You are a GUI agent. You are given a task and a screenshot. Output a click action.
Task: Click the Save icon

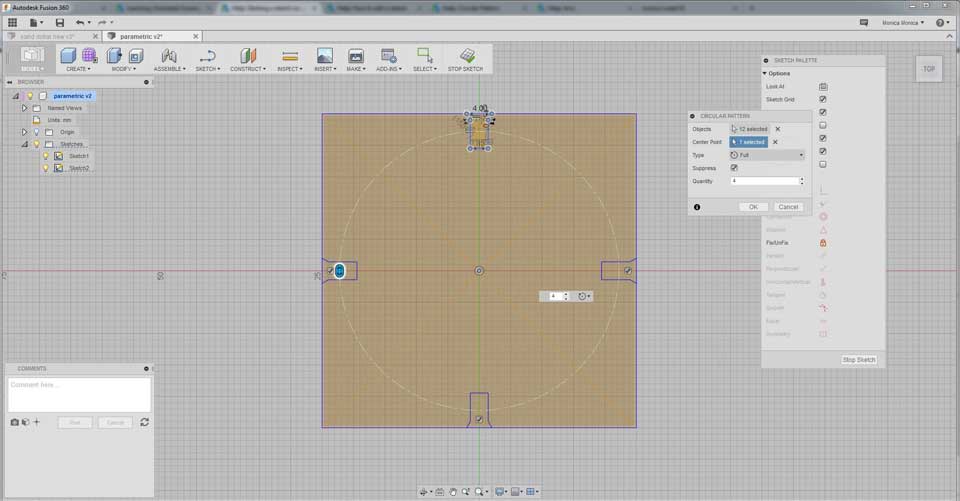59,23
